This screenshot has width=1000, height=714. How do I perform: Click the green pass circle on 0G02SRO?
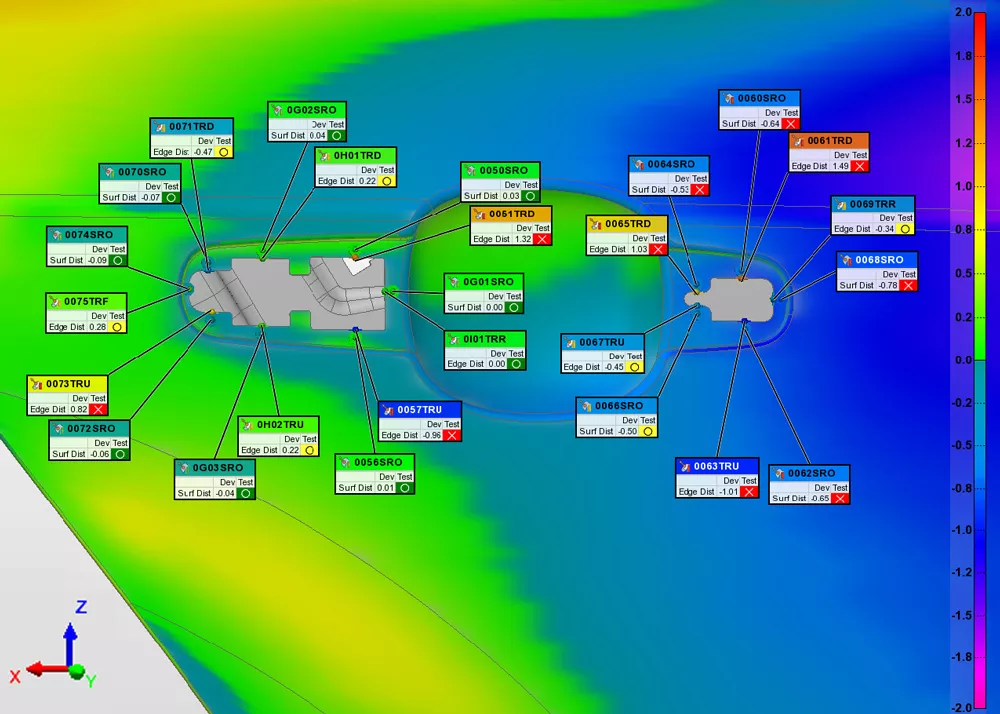(337, 135)
